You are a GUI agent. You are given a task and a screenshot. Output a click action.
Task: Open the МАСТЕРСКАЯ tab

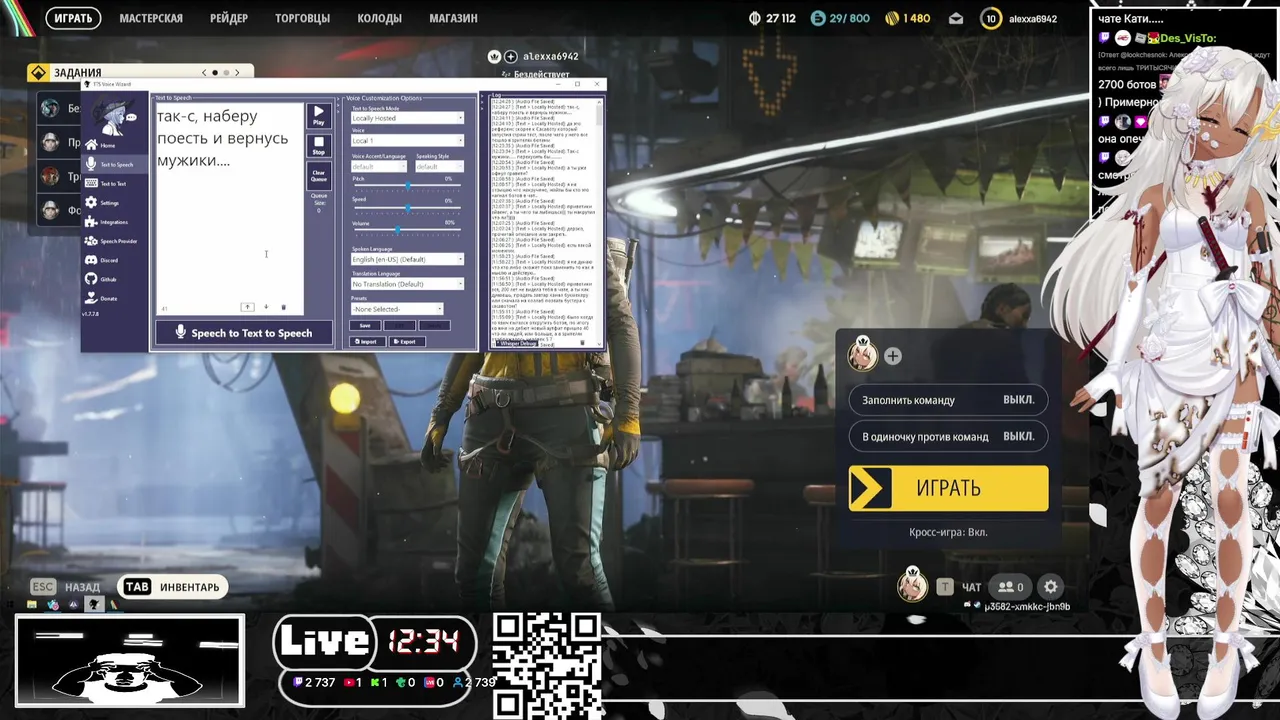tap(151, 18)
